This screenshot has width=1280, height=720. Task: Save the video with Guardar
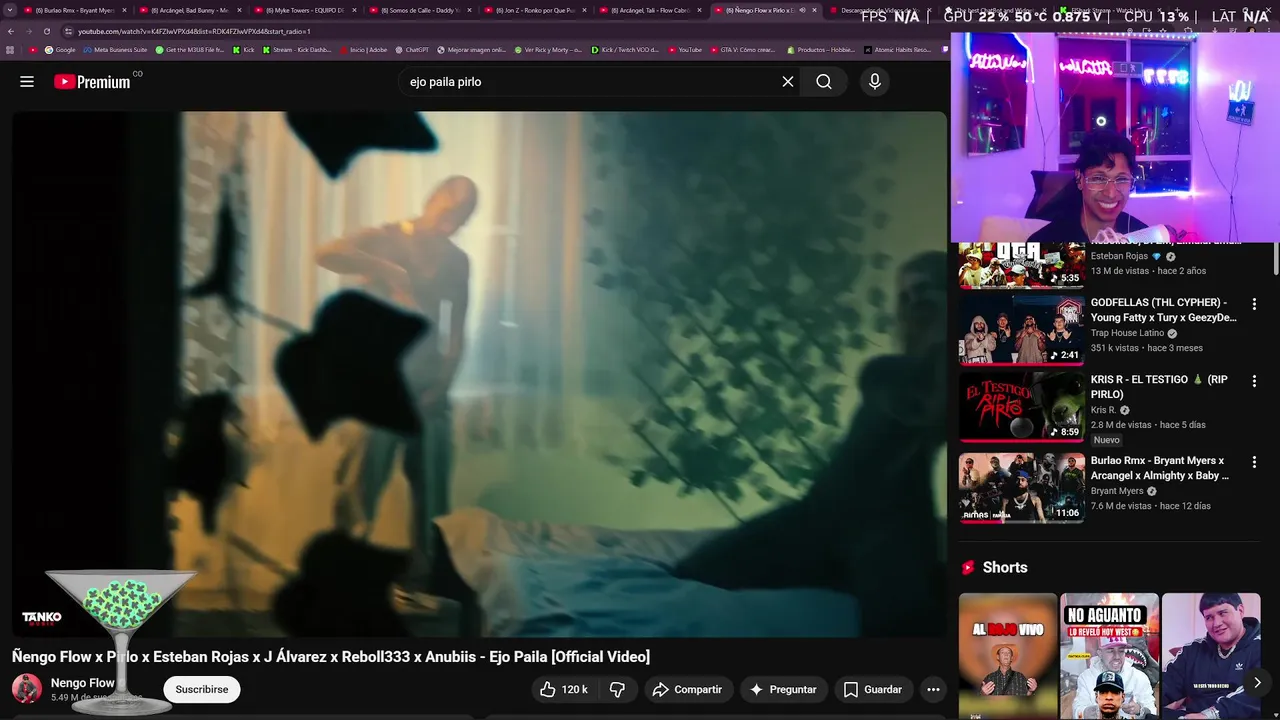tap(873, 689)
